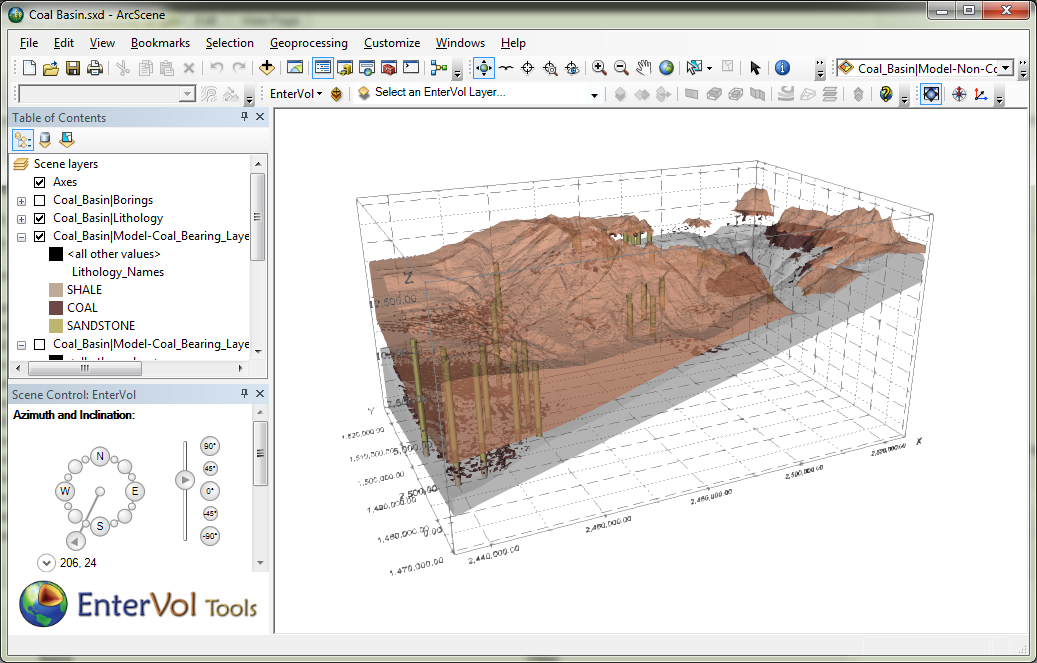Set azimuth to W on compass
1037x663 pixels.
click(x=65, y=491)
